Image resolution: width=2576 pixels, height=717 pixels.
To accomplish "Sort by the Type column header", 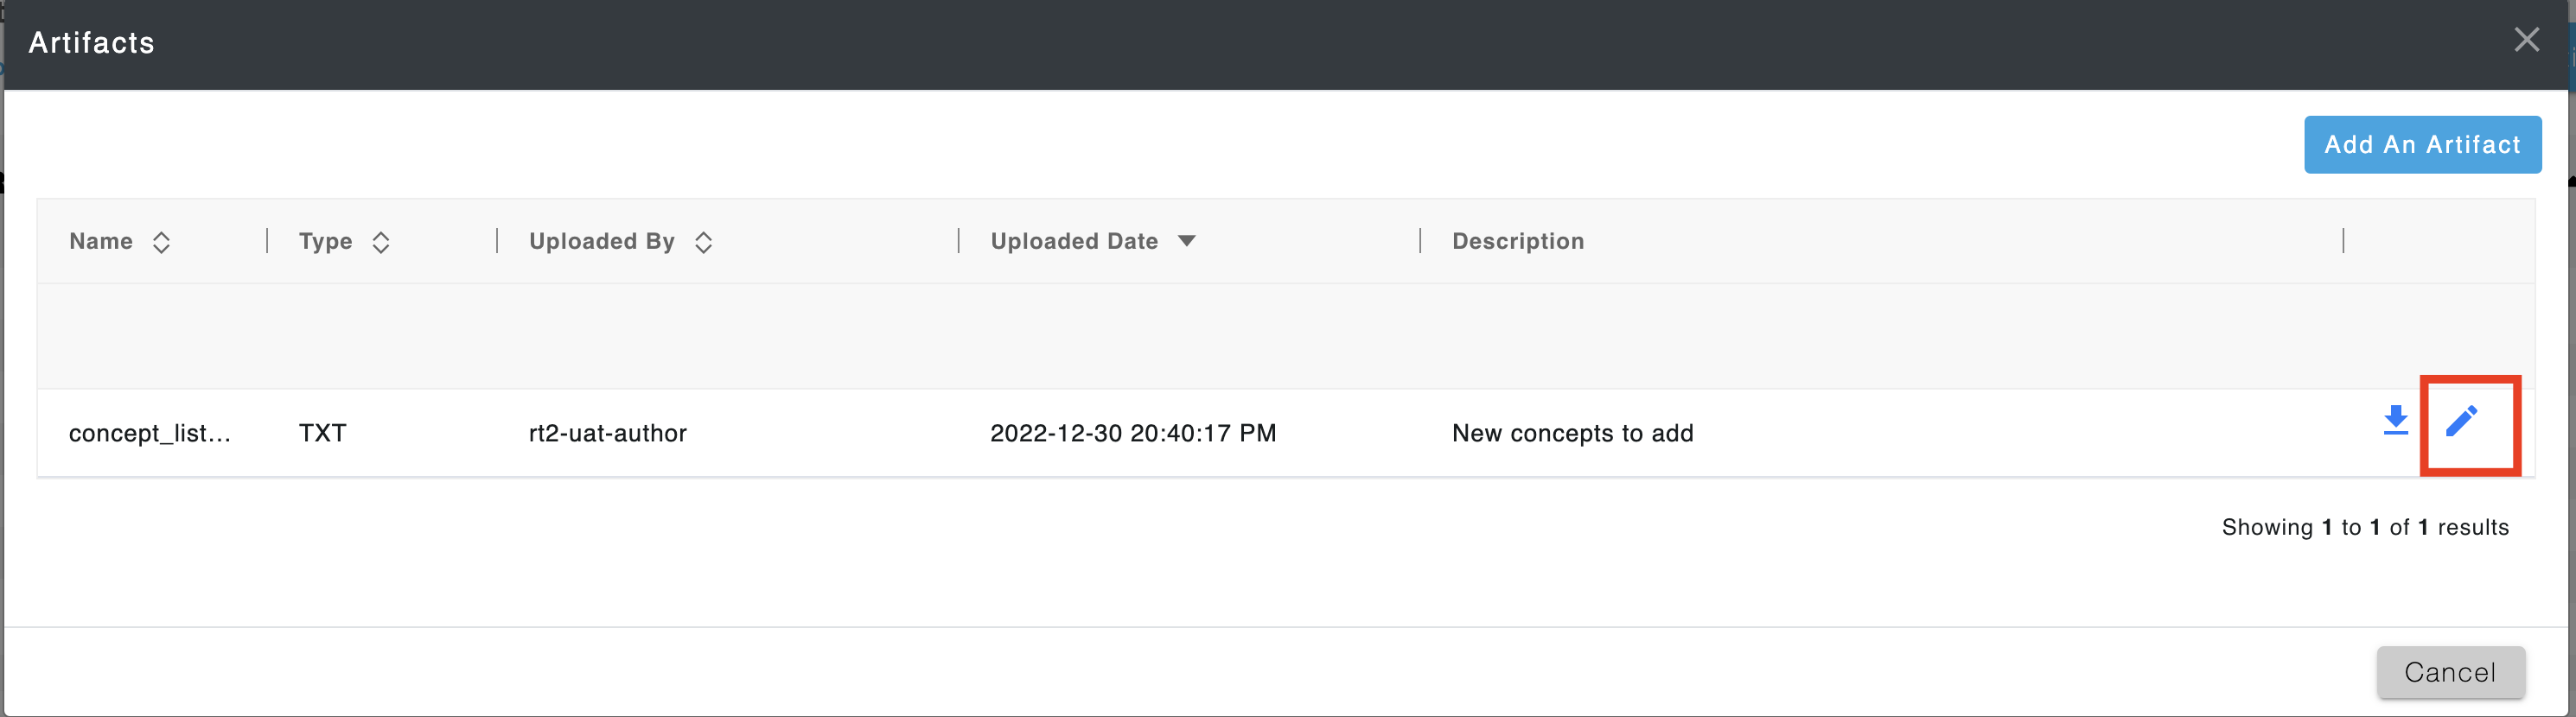I will [325, 241].
